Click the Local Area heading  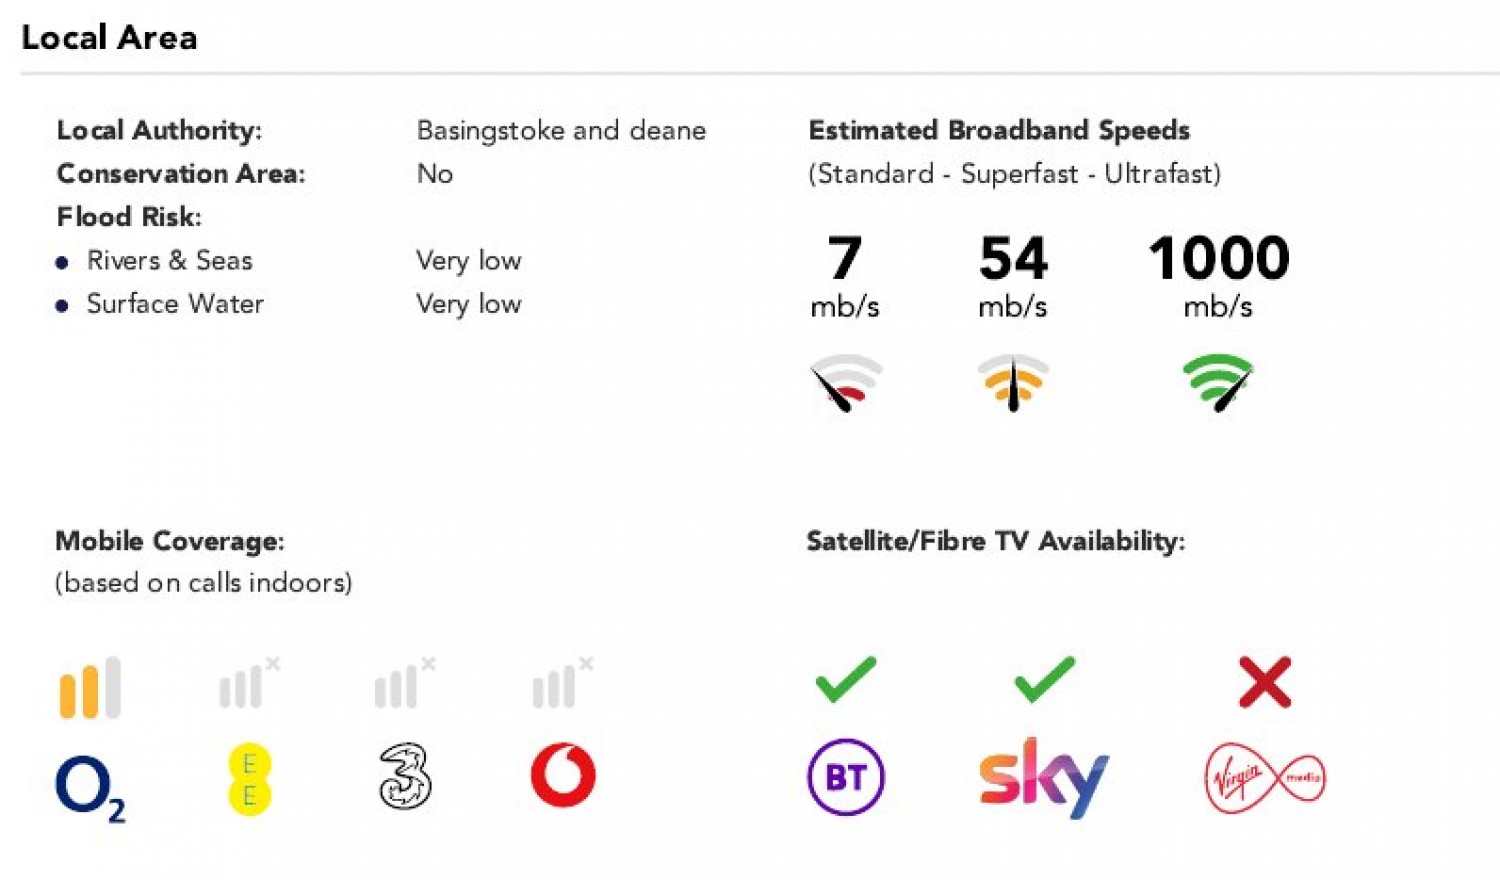click(x=109, y=38)
